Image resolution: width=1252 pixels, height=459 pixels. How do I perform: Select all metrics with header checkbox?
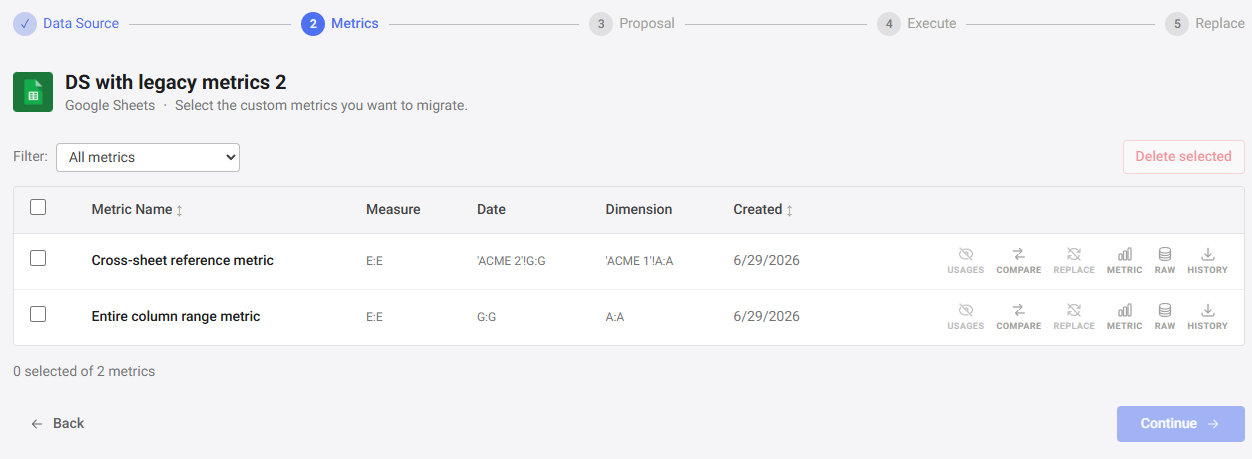point(38,208)
